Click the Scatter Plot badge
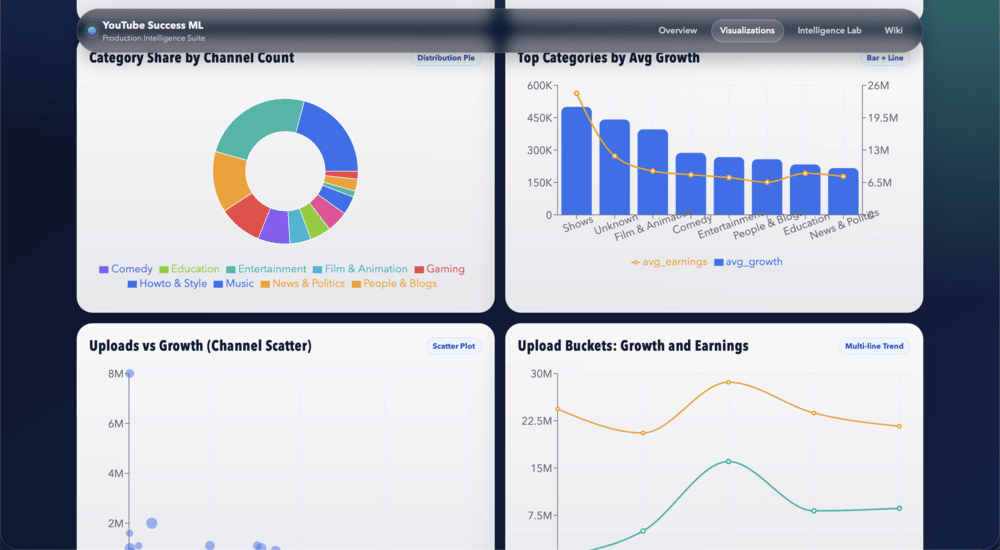The image size is (1000, 550). (x=454, y=347)
